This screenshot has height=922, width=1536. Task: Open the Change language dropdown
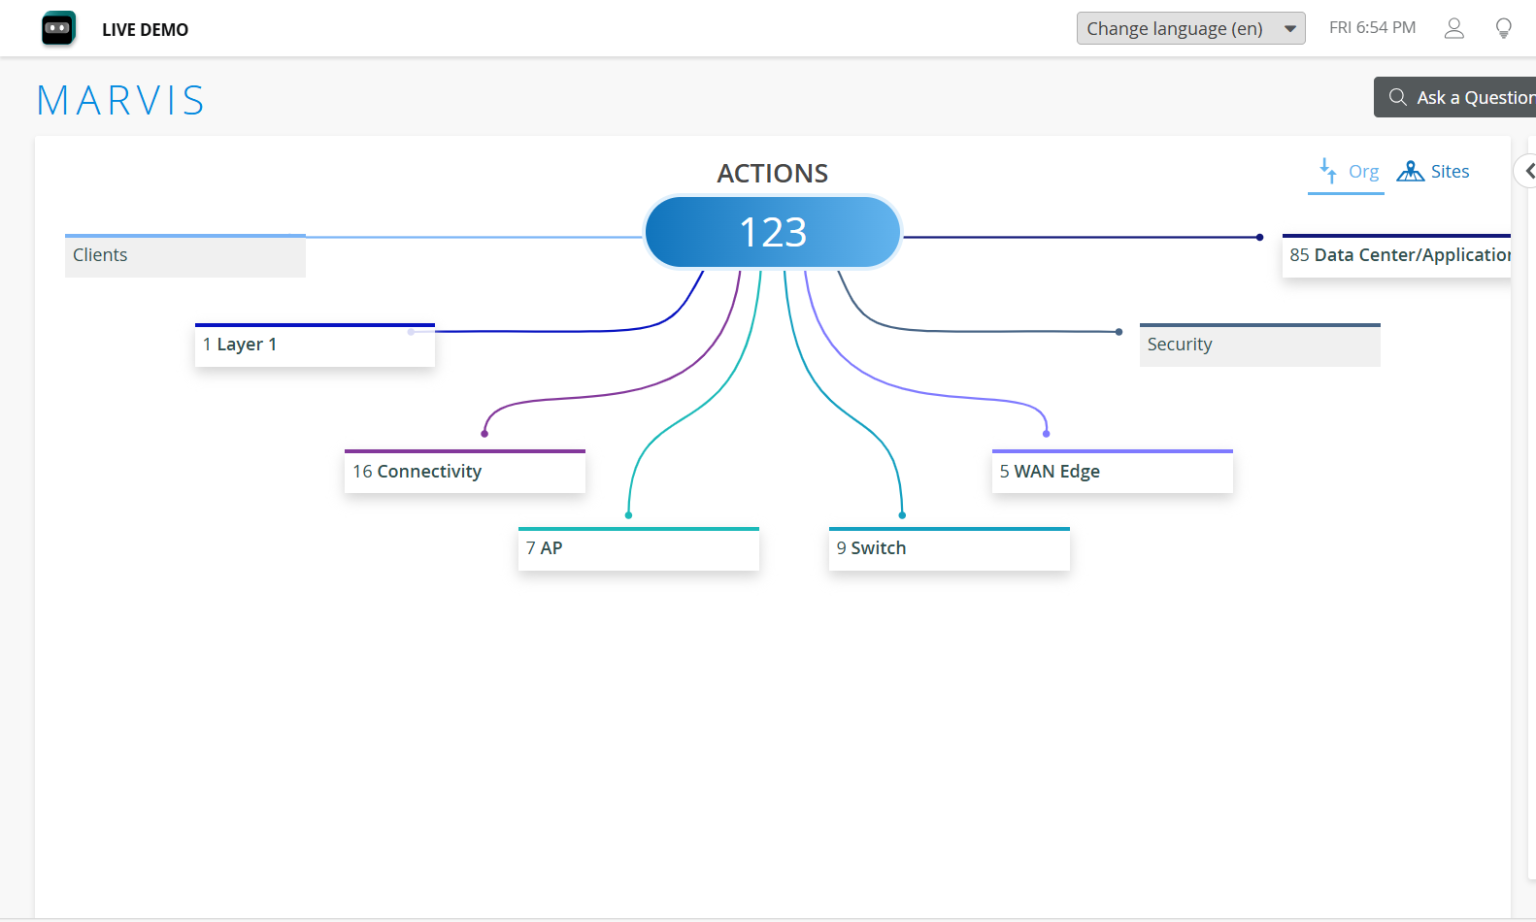1190,28
